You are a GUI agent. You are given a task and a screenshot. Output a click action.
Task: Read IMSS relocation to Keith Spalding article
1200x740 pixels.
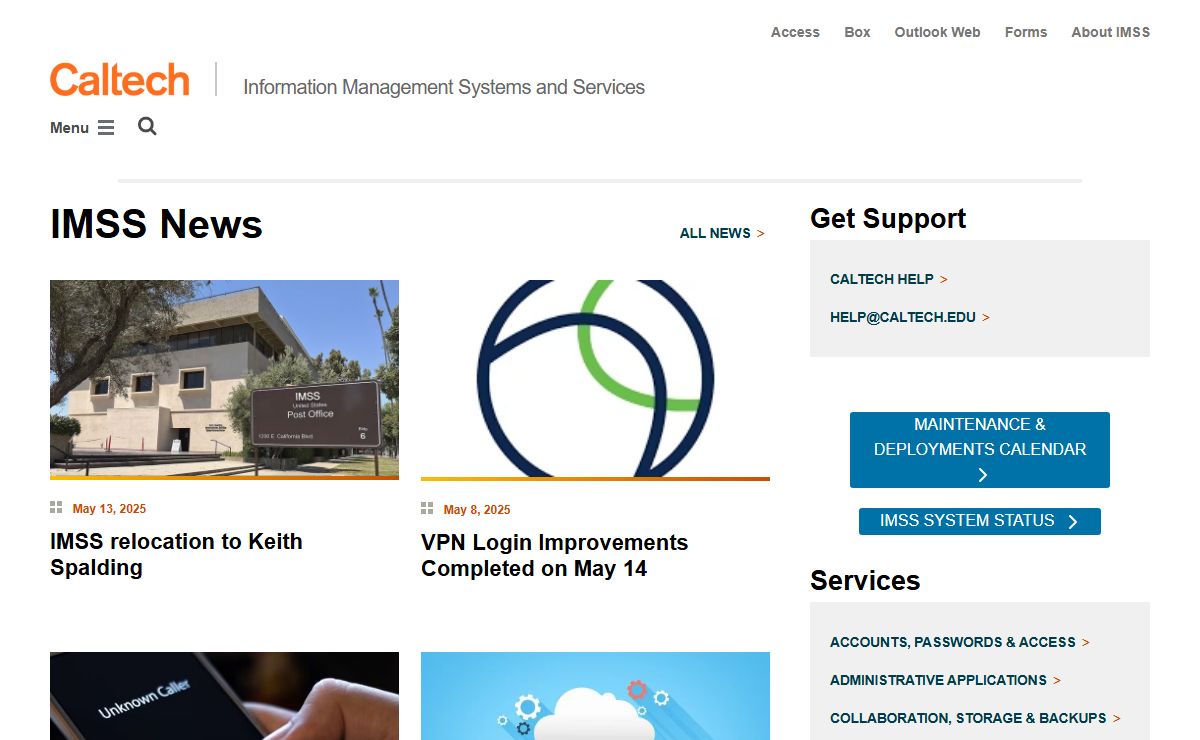coord(176,554)
